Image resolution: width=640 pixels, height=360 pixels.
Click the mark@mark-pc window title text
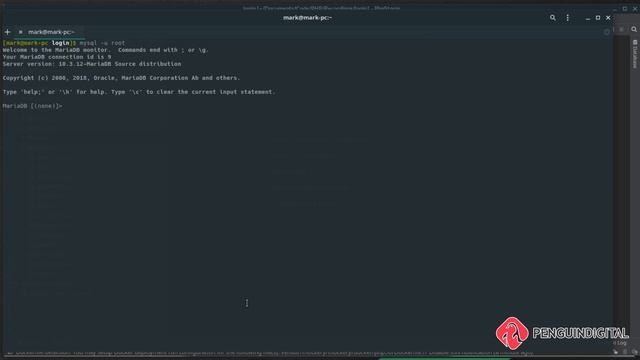click(307, 18)
